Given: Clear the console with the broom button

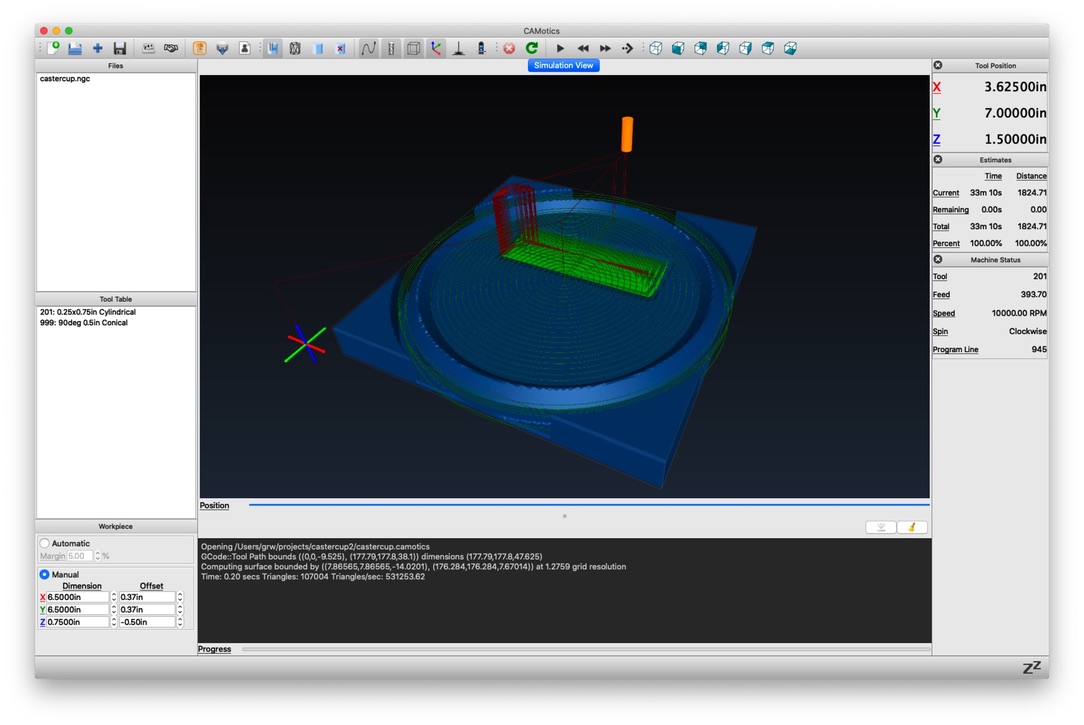Looking at the screenshot, I should click(912, 527).
